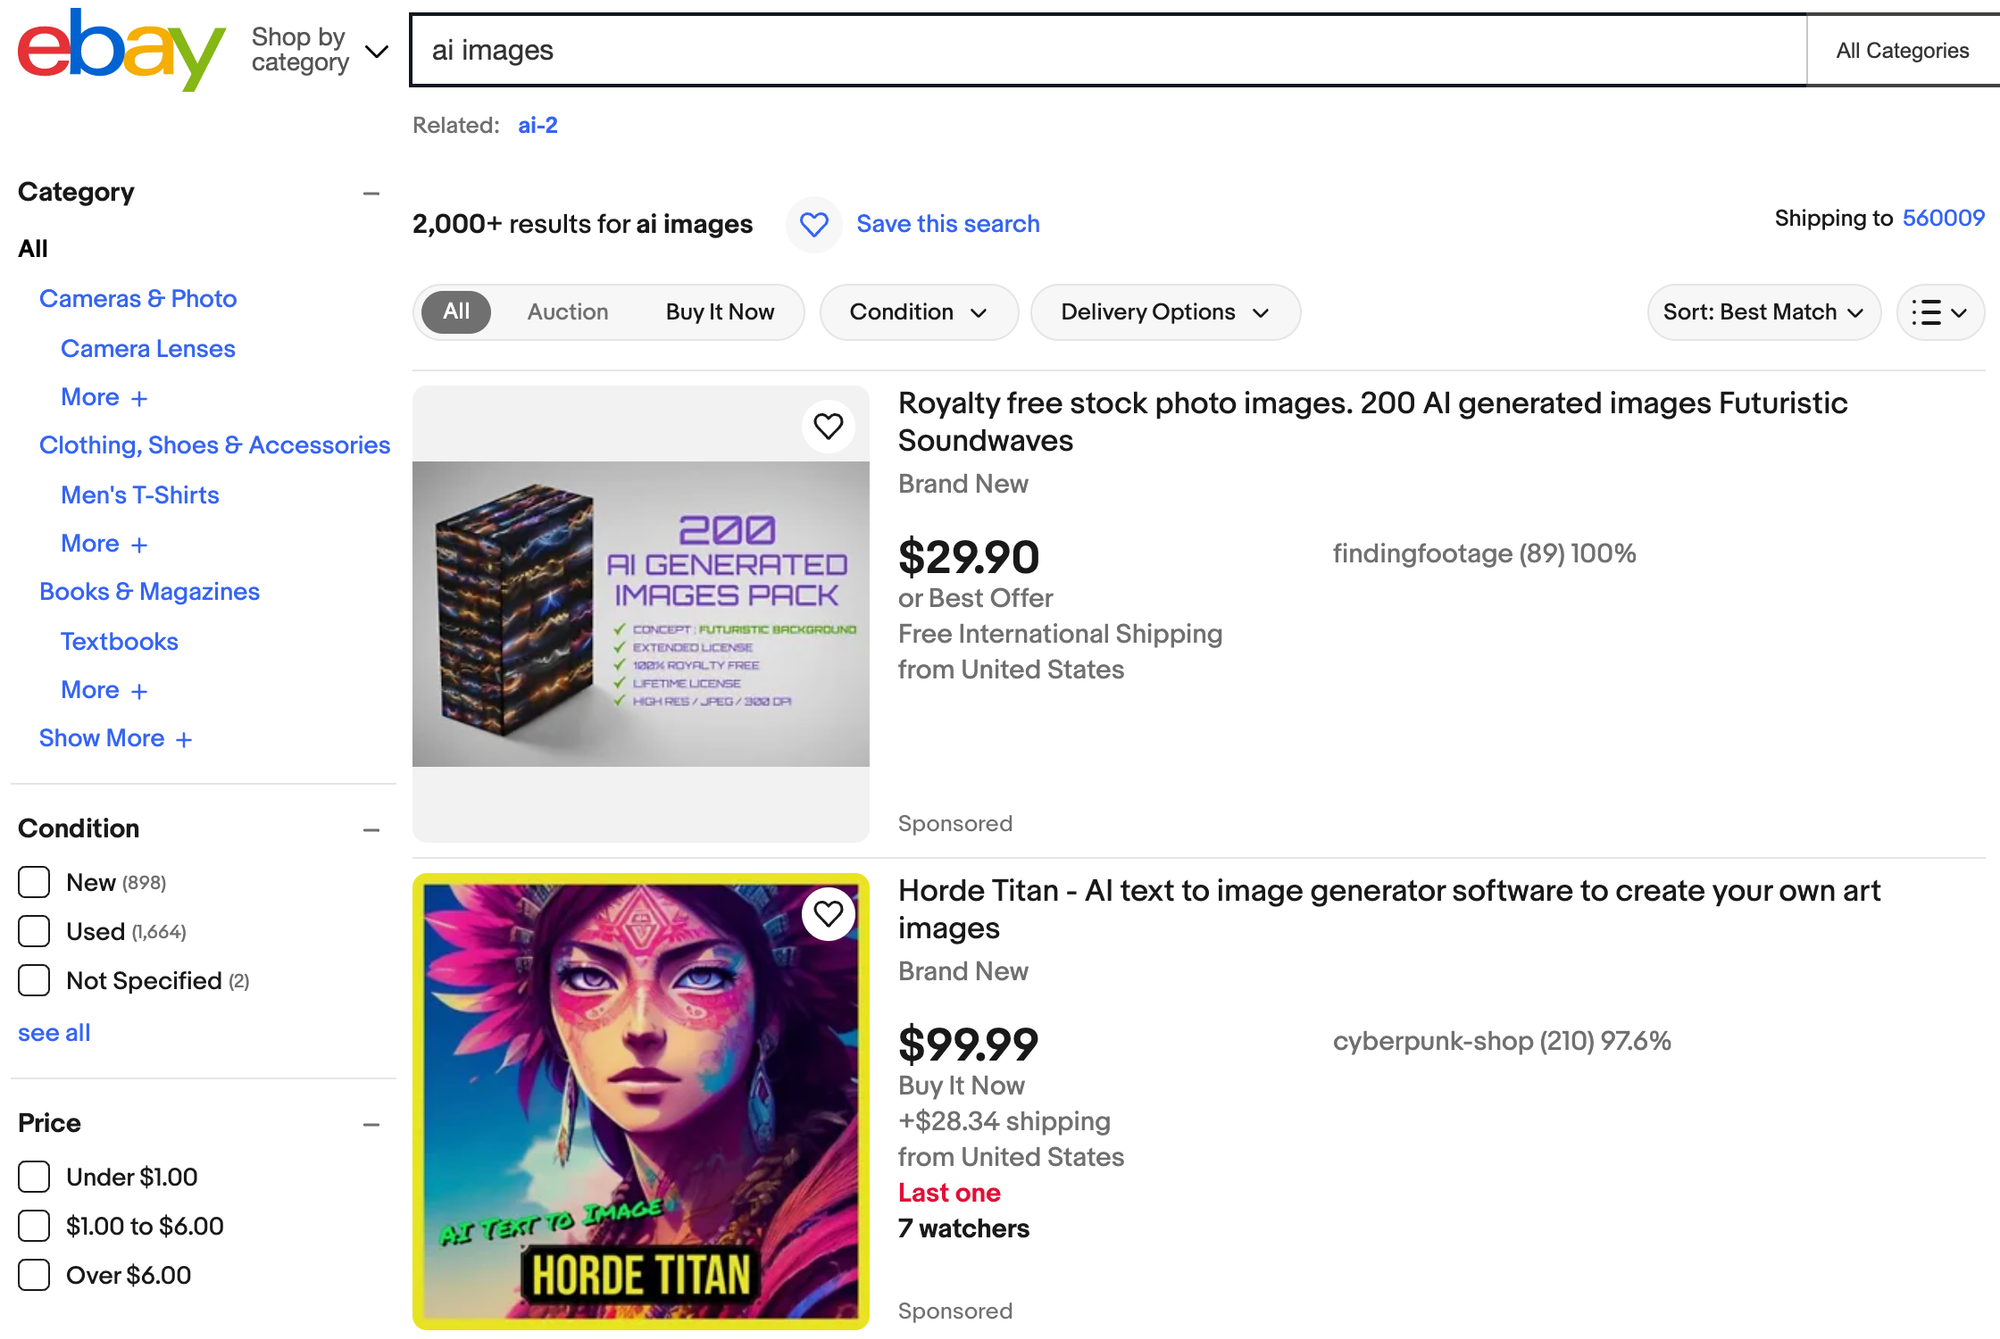This screenshot has height=1339, width=2000.
Task: Switch to the Auction tab
Action: [567, 313]
